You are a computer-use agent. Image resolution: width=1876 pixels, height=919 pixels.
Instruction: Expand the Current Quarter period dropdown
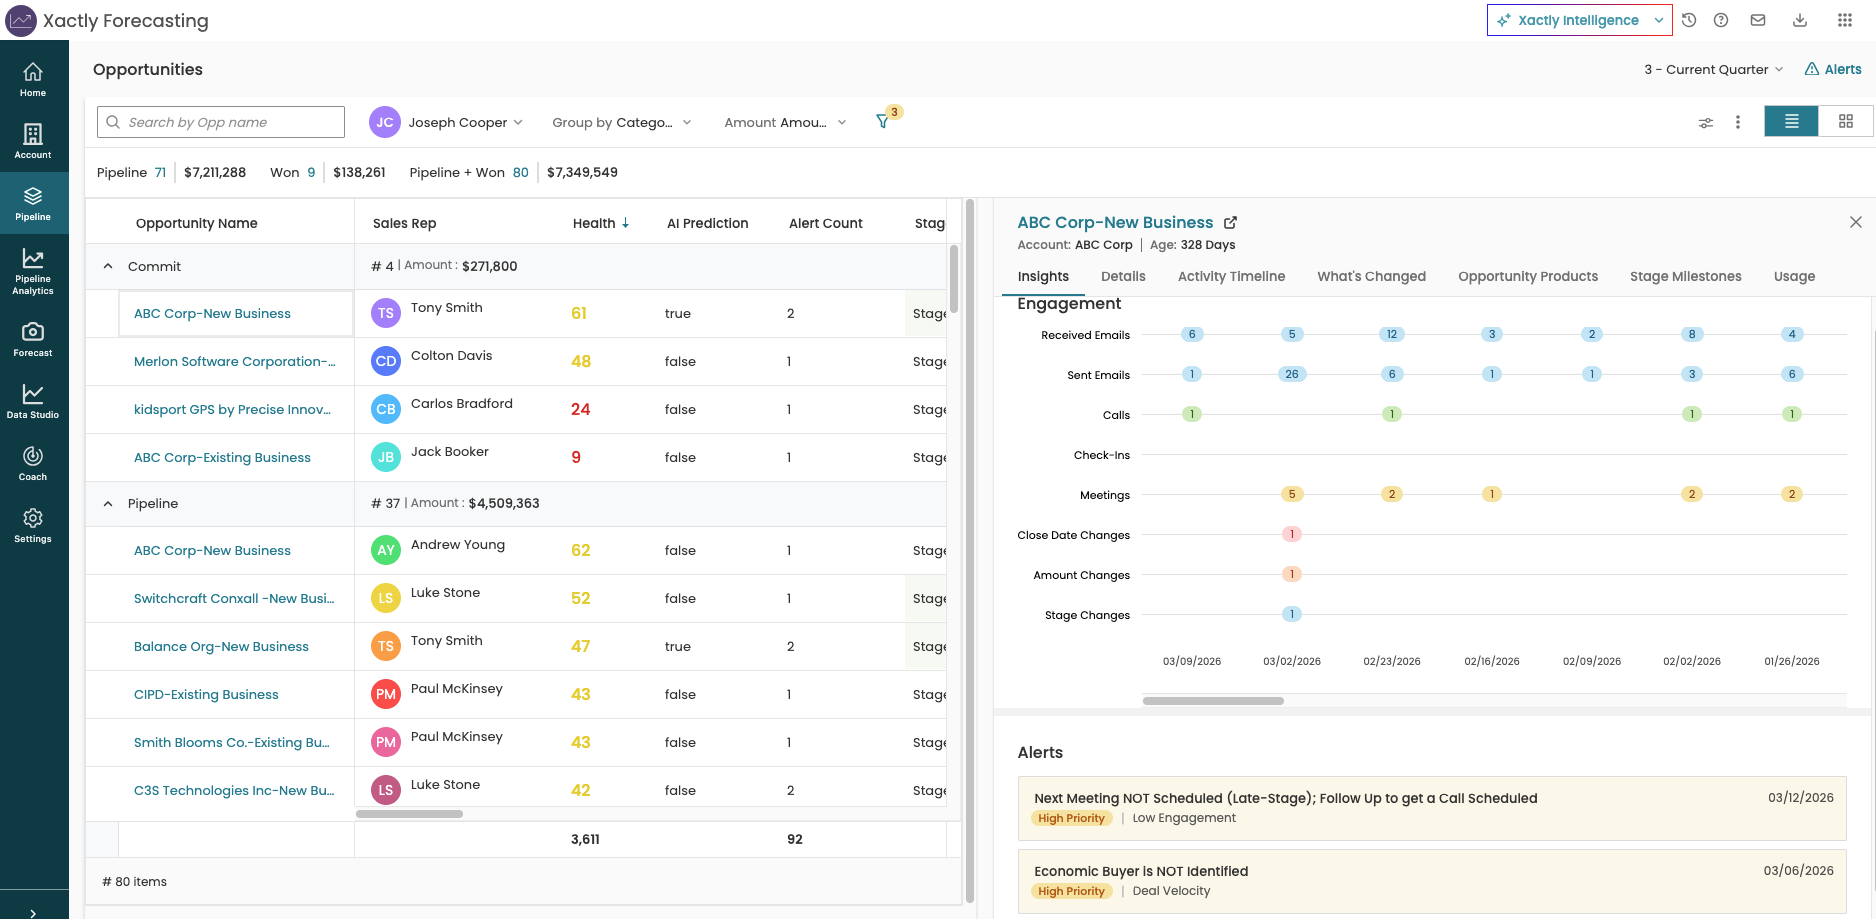pos(1714,69)
